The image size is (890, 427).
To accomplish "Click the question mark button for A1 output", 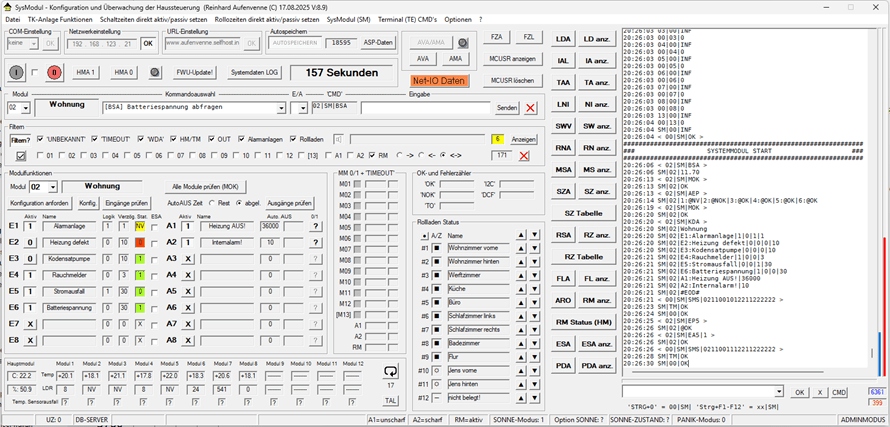I will 315,227.
